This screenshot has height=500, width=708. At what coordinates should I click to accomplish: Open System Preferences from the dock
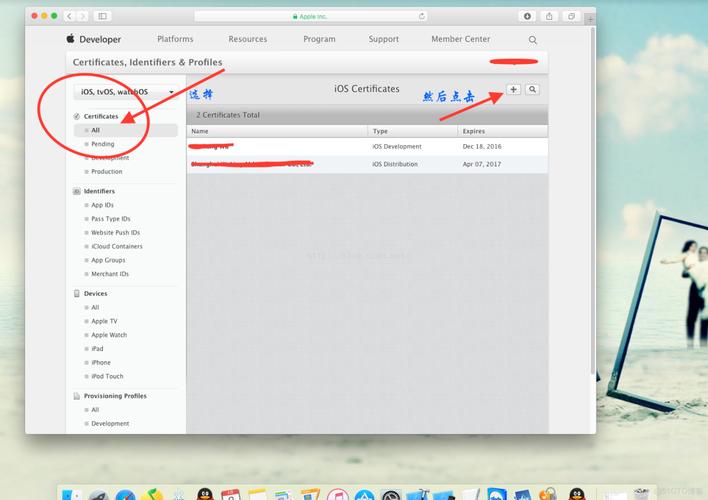pyautogui.click(x=391, y=495)
